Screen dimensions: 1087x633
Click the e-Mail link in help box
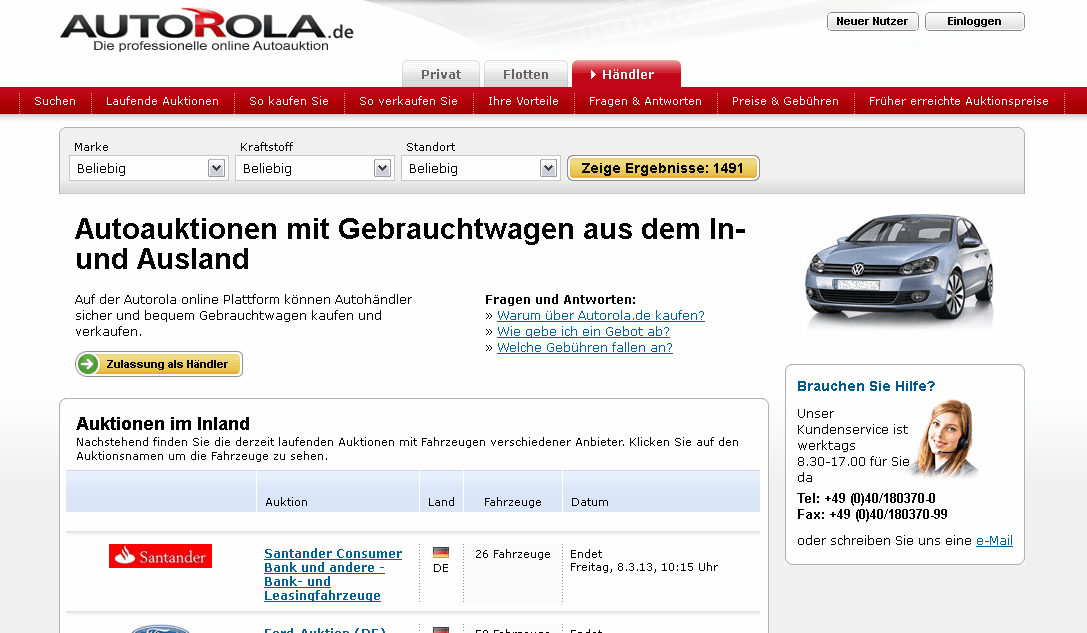point(994,541)
